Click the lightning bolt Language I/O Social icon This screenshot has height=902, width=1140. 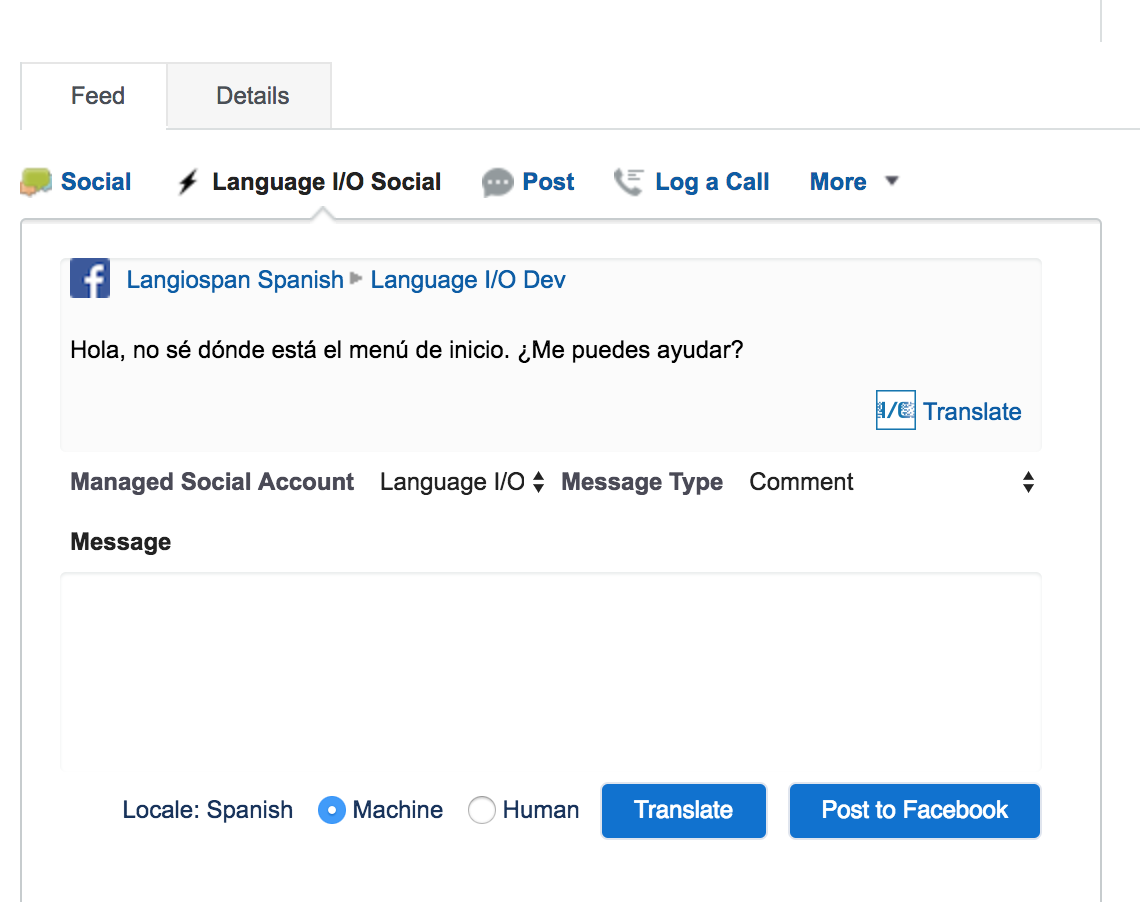pyautogui.click(x=188, y=182)
